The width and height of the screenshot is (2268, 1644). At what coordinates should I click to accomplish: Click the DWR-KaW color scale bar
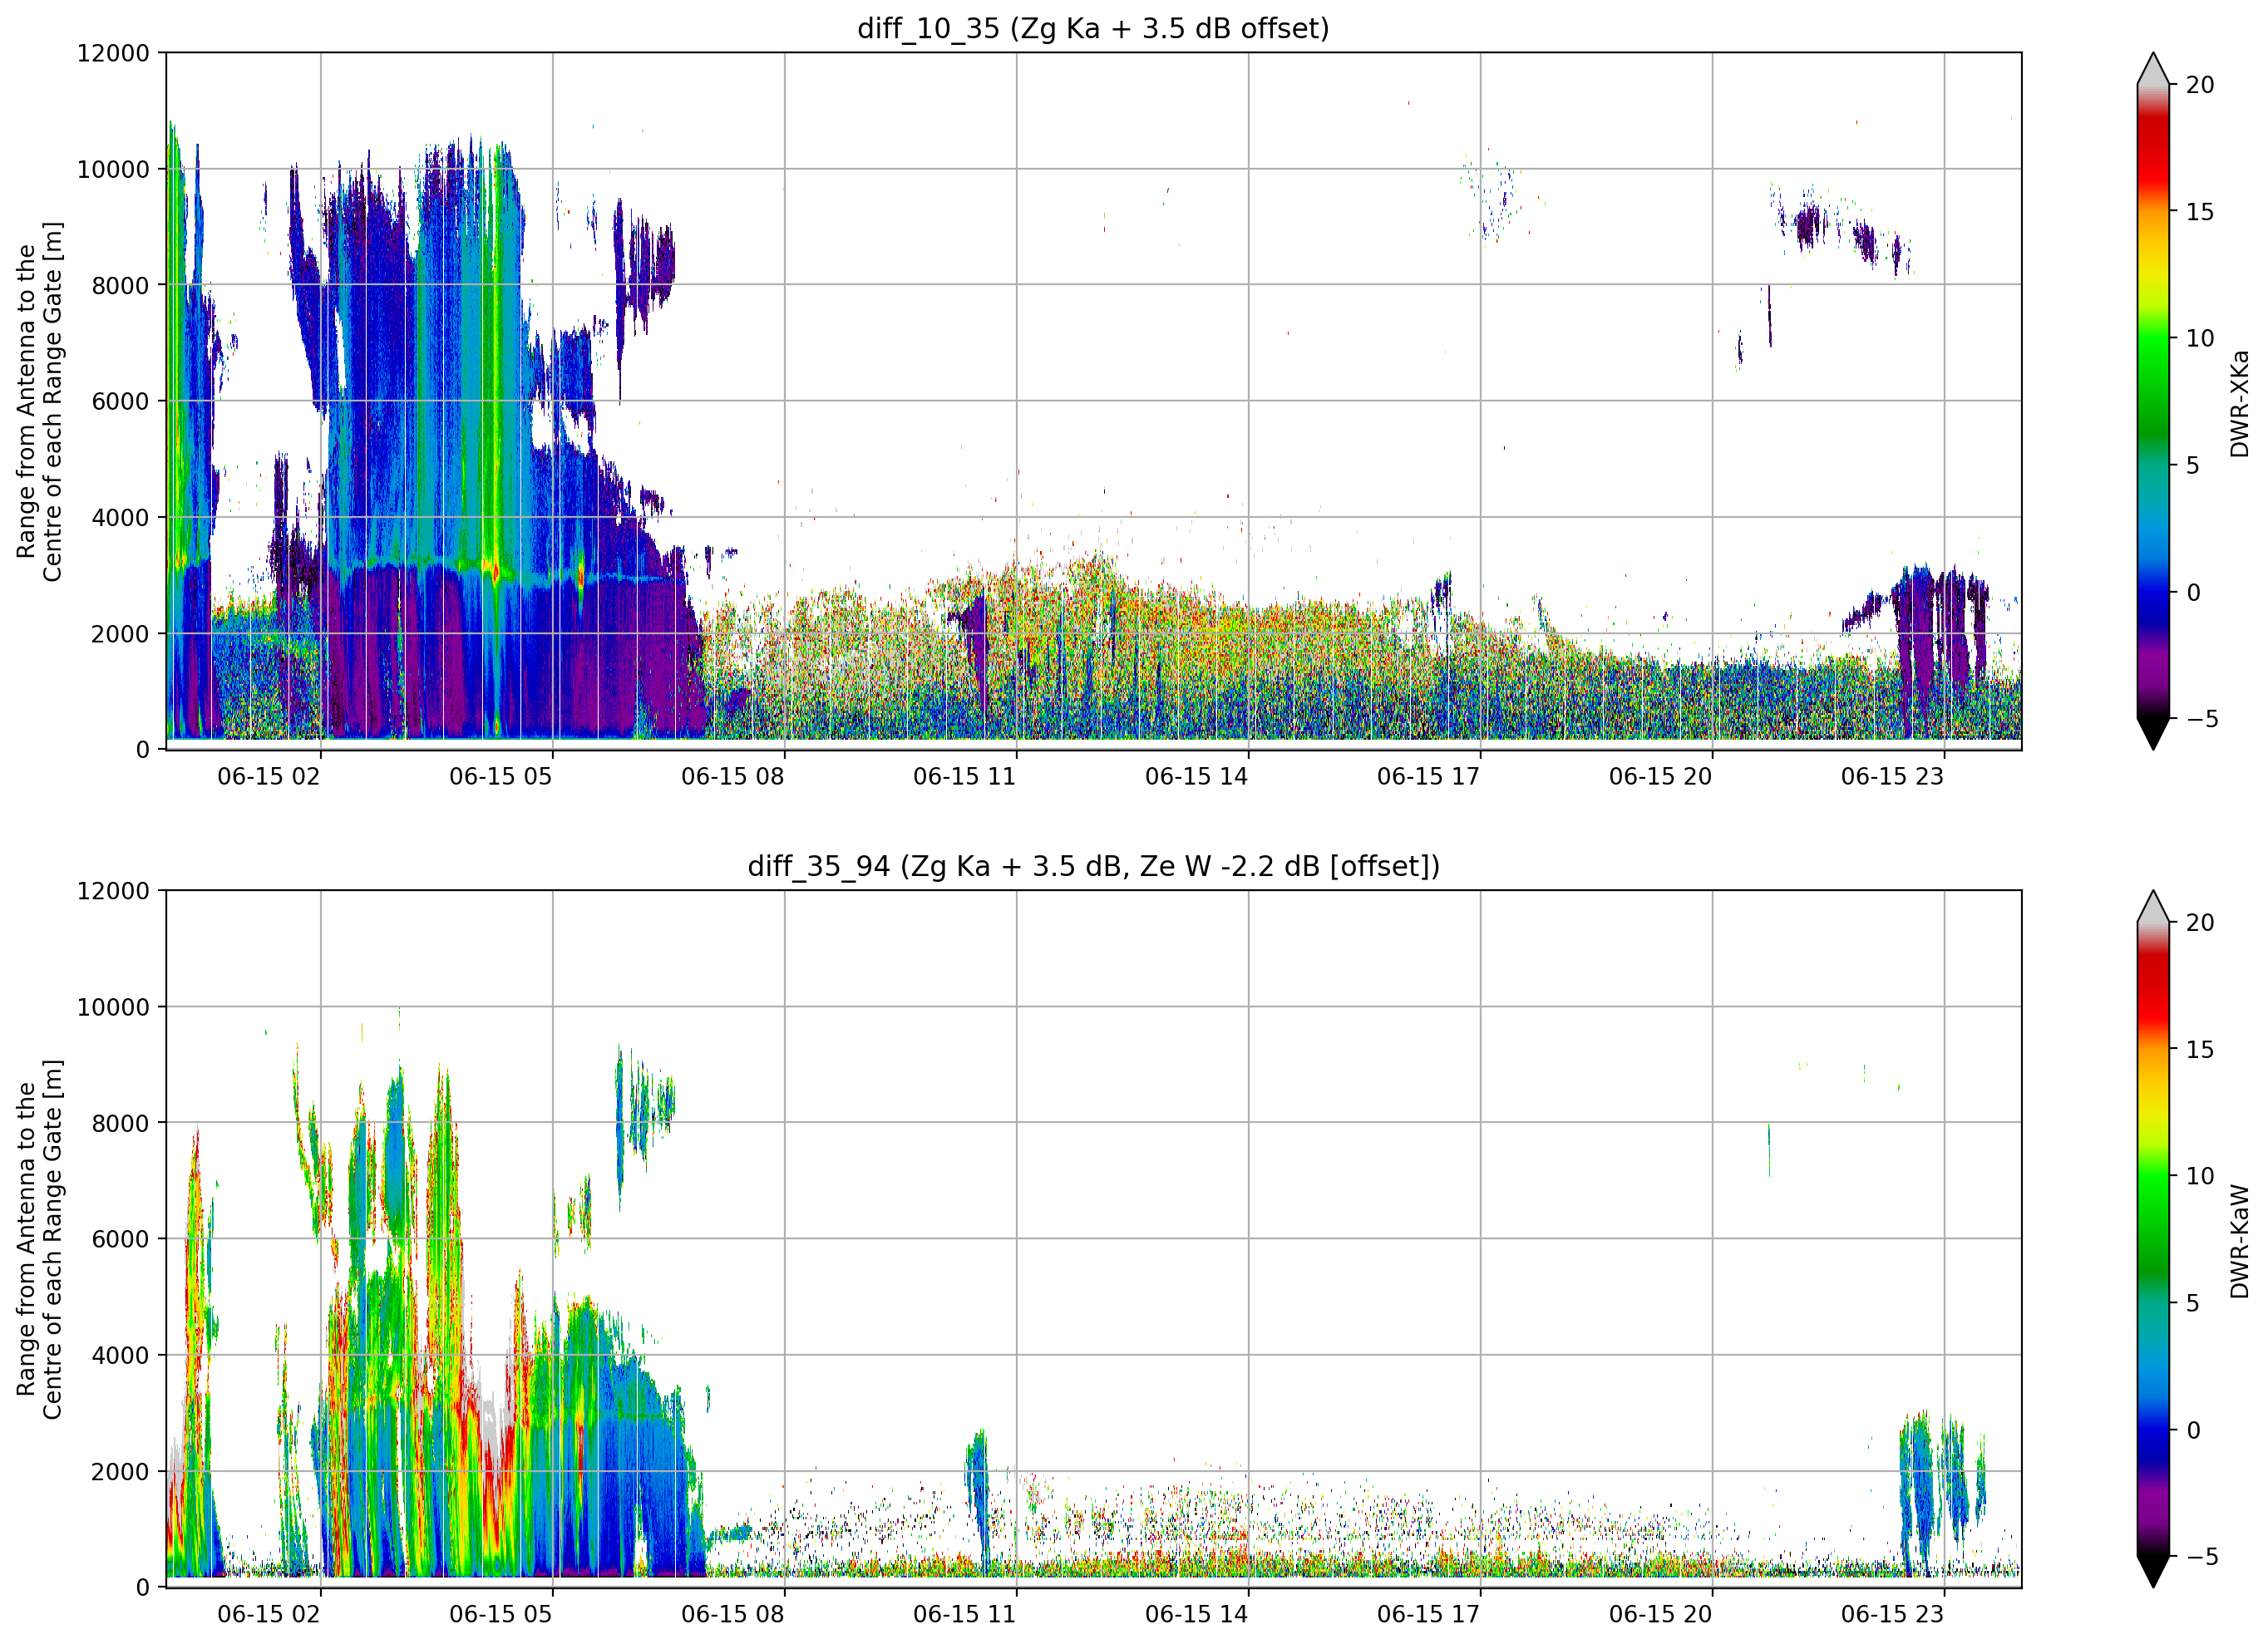click(x=2153, y=1239)
